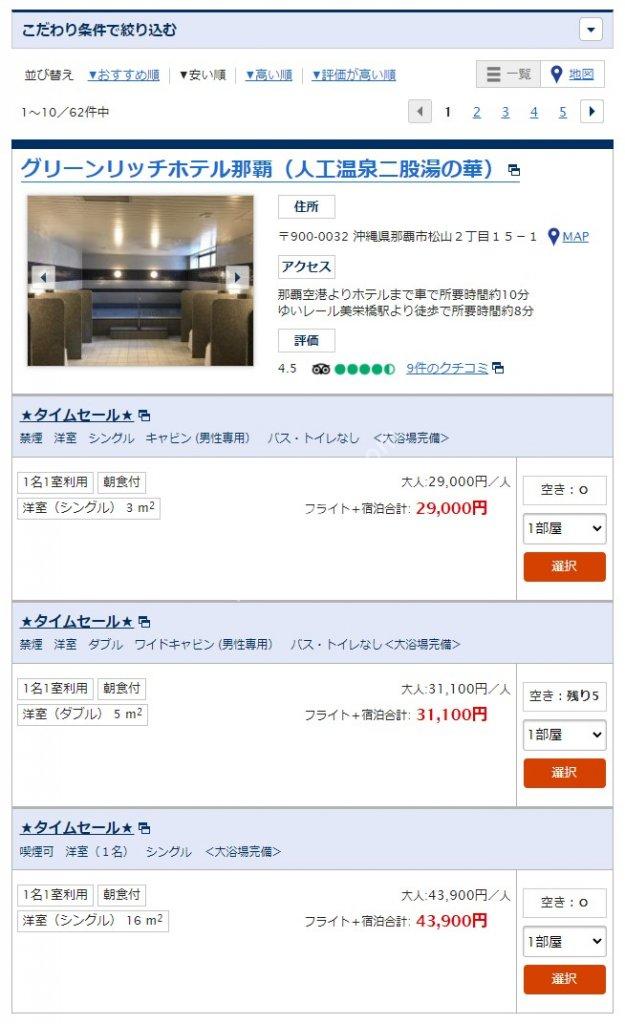Click the TripAdvisor owl rating icon
Image resolution: width=625 pixels, height=1024 pixels.
pyautogui.click(x=321, y=369)
